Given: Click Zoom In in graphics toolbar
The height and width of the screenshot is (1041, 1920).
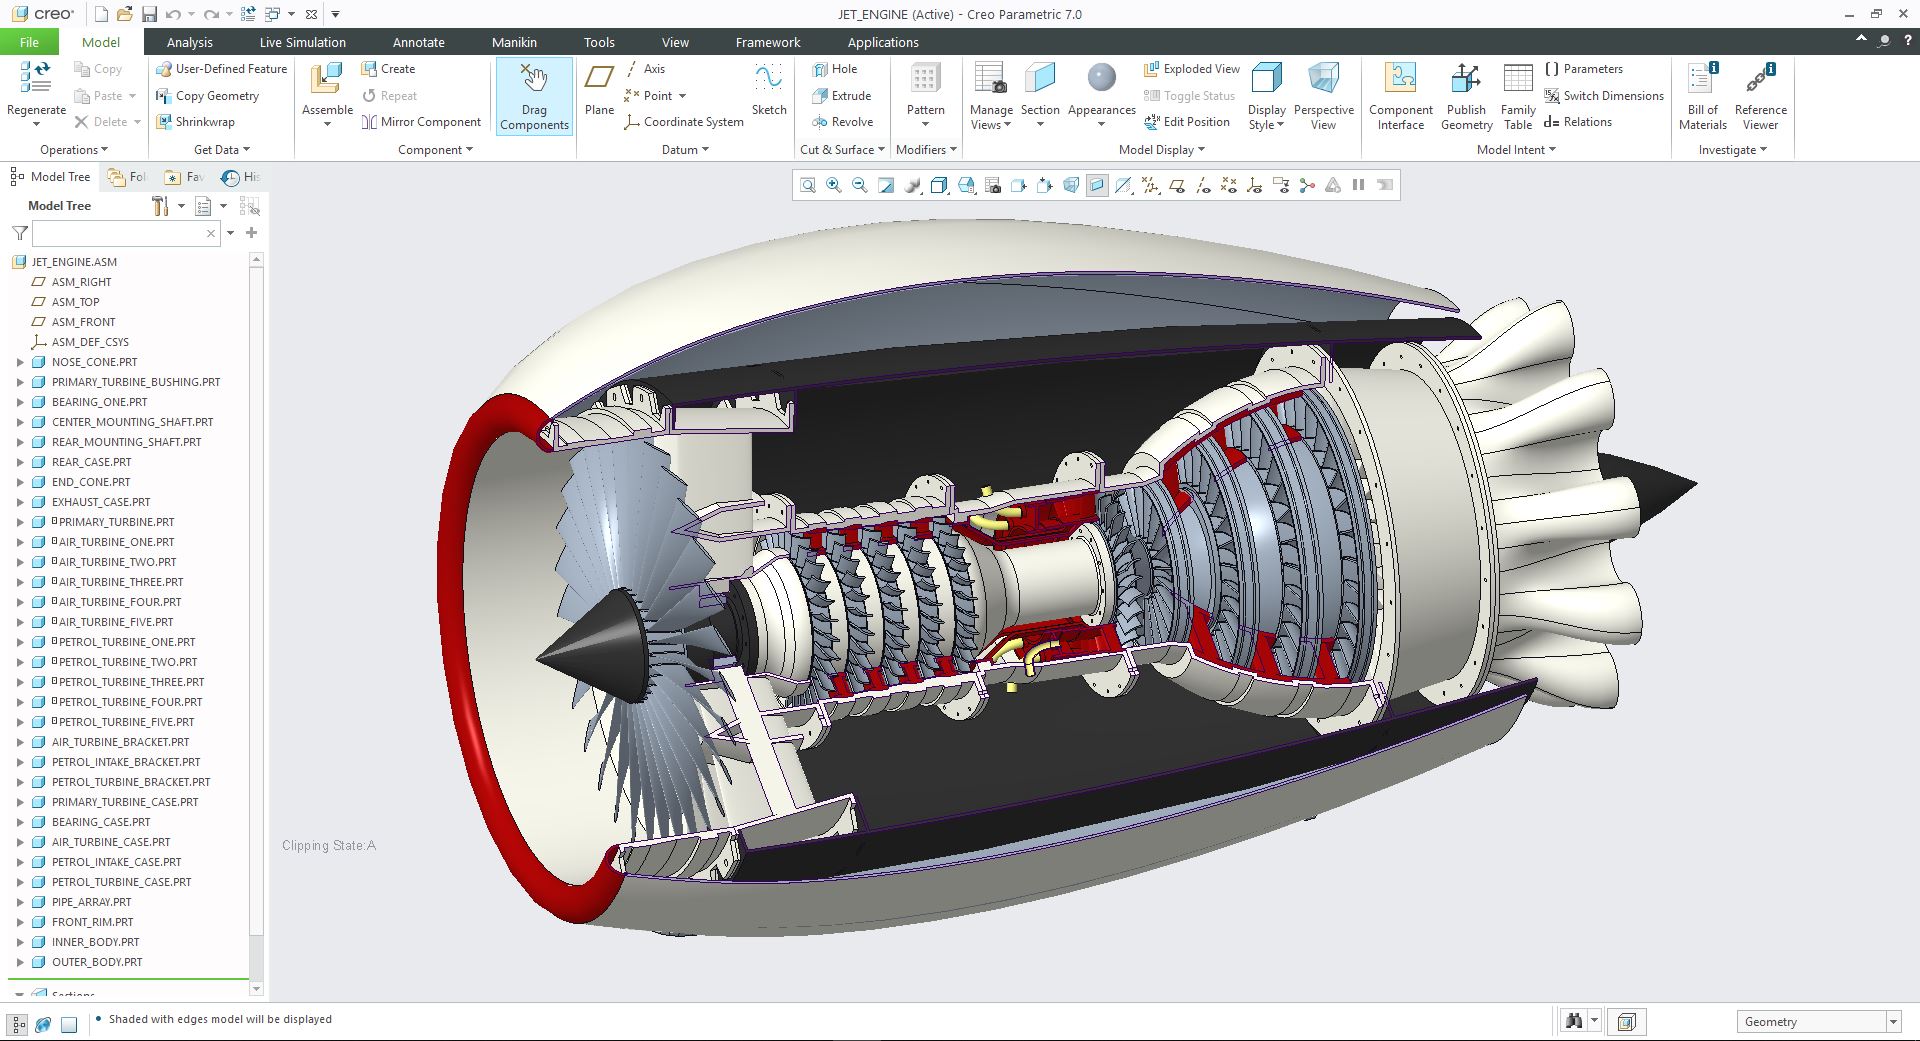Looking at the screenshot, I should [x=833, y=185].
